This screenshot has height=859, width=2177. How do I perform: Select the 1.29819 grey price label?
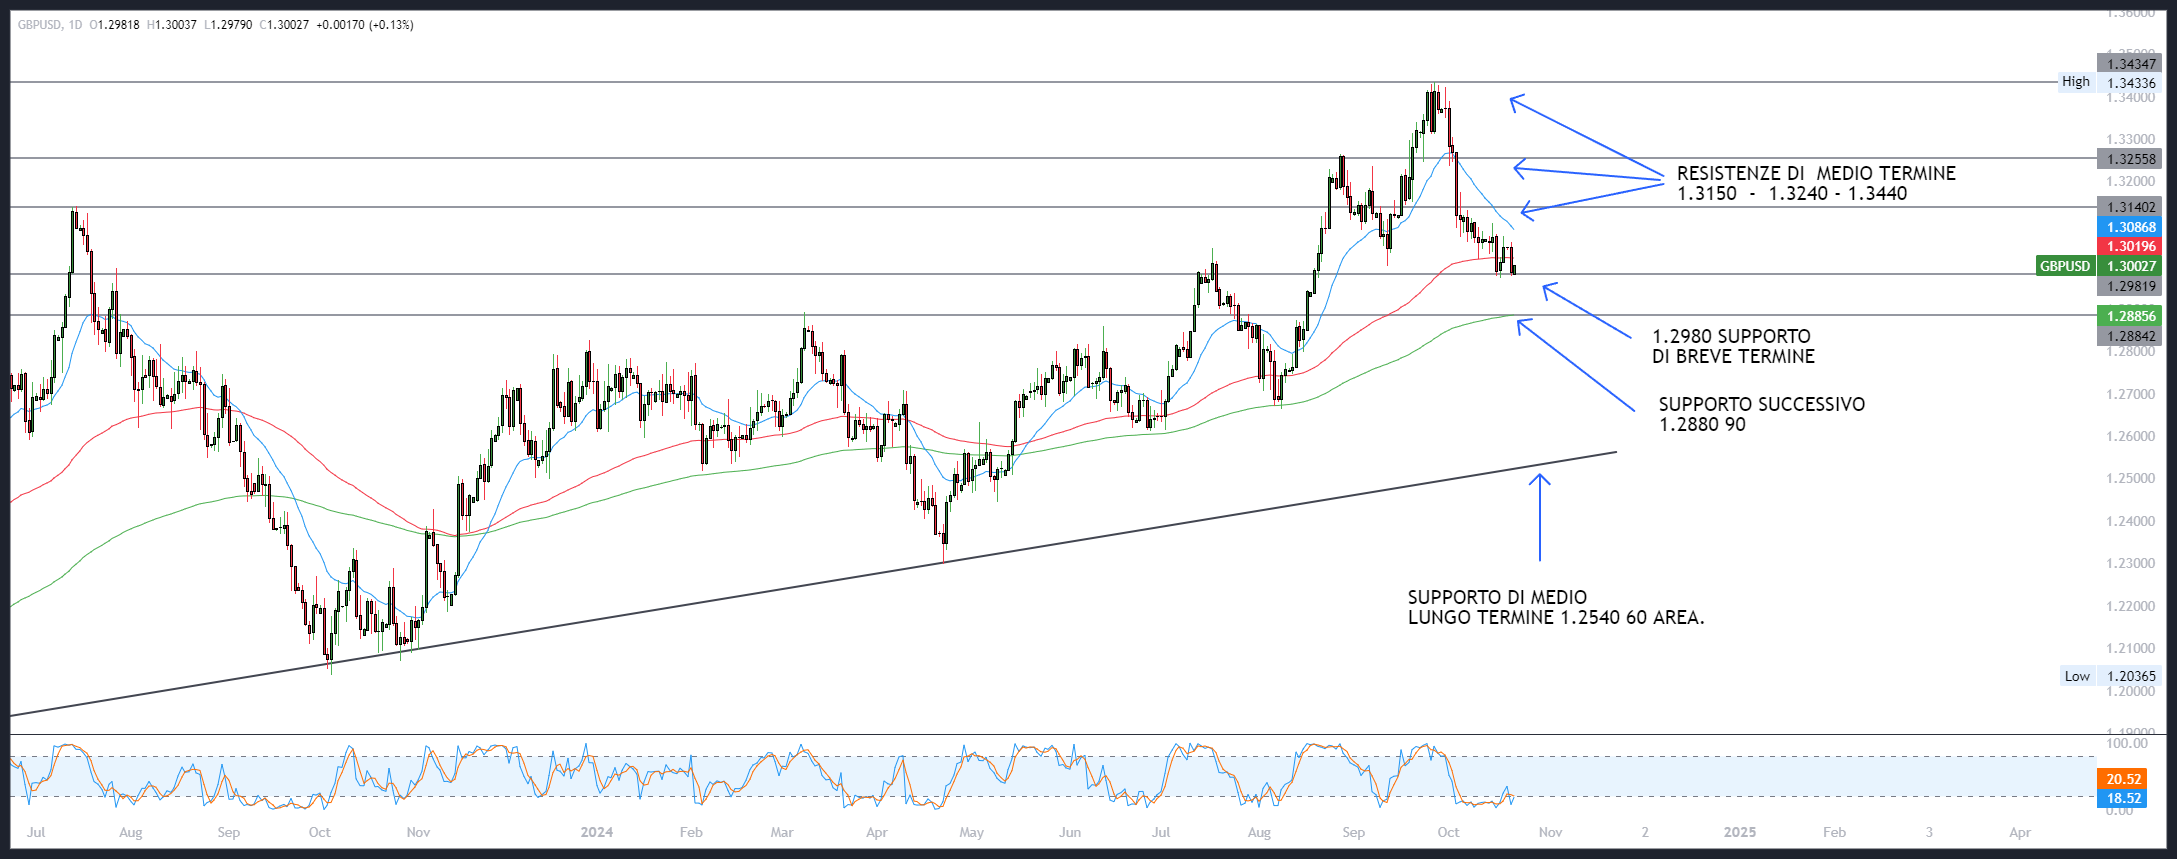pos(2131,286)
